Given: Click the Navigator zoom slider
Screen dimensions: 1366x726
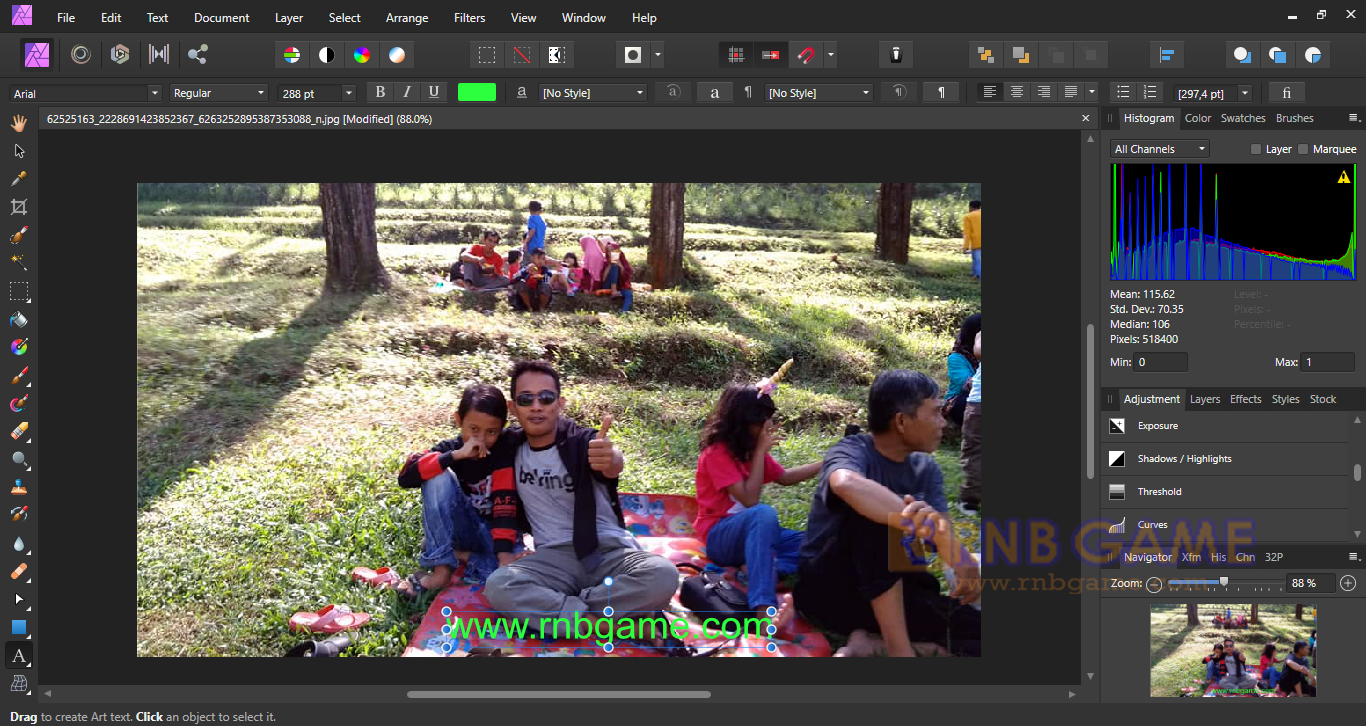Looking at the screenshot, I should point(1224,582).
